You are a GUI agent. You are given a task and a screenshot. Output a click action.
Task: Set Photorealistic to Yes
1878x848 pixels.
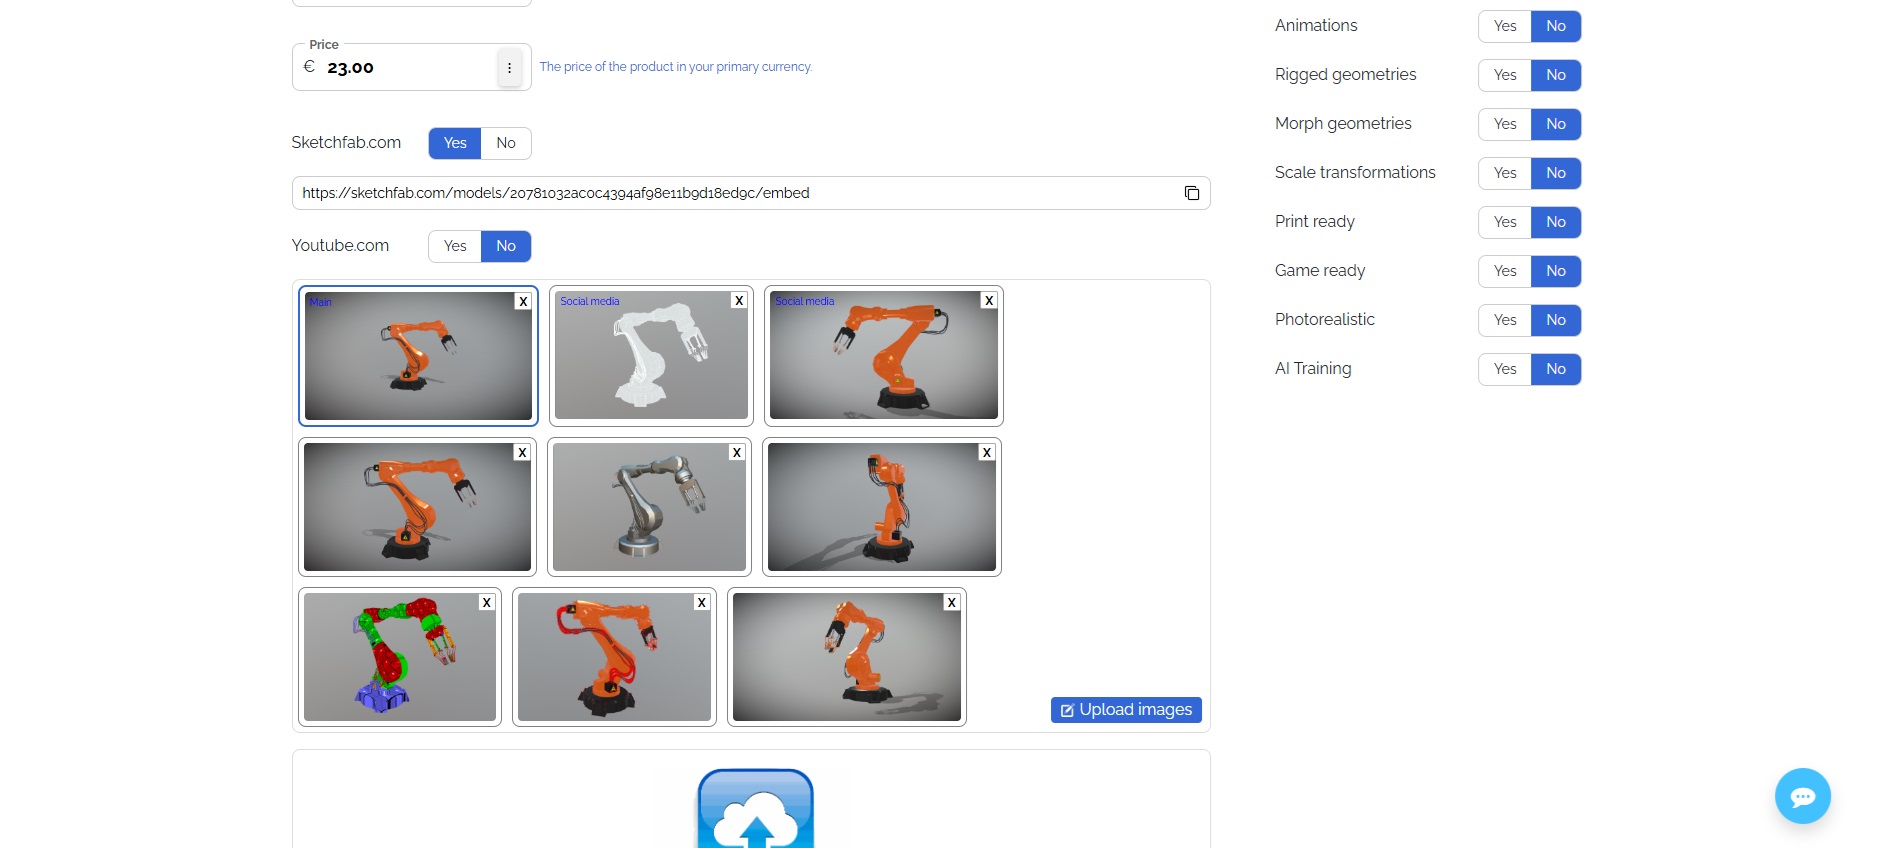tap(1504, 320)
